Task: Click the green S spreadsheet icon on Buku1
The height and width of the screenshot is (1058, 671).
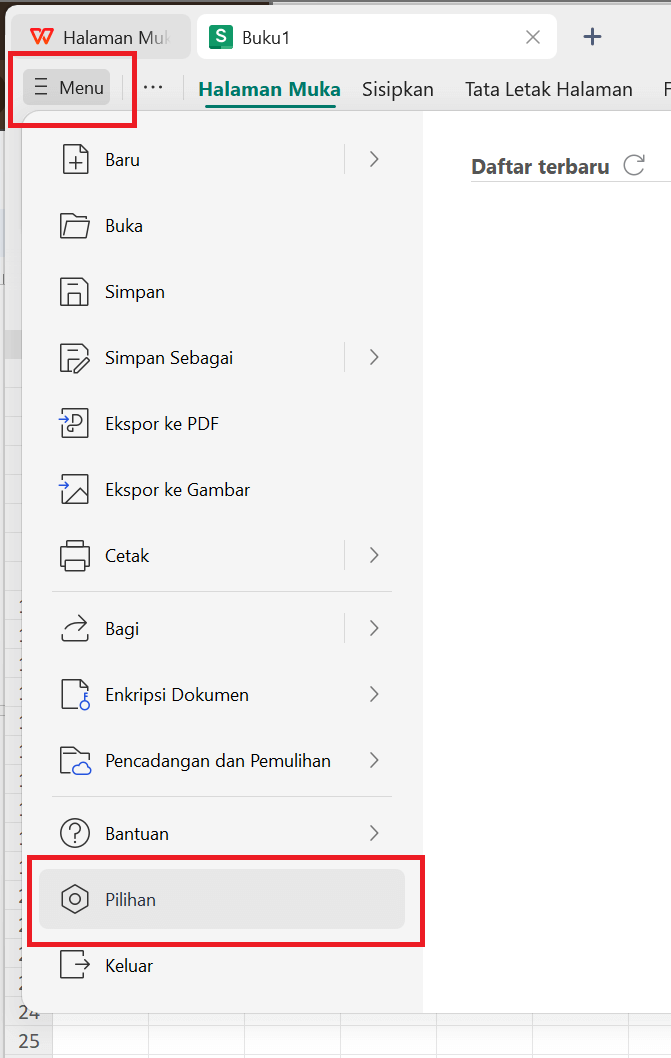Action: [219, 36]
